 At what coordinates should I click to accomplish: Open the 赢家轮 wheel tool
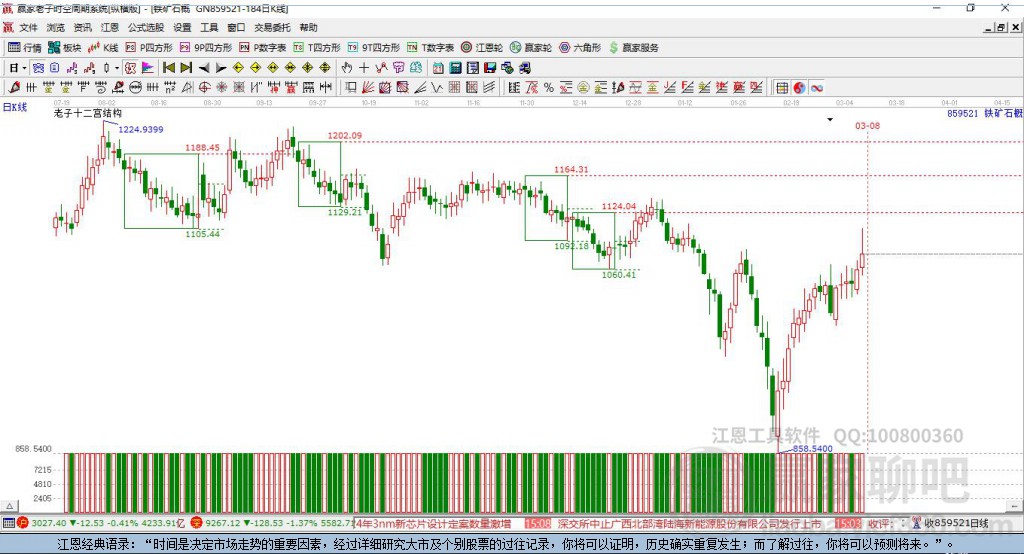pyautogui.click(x=531, y=48)
